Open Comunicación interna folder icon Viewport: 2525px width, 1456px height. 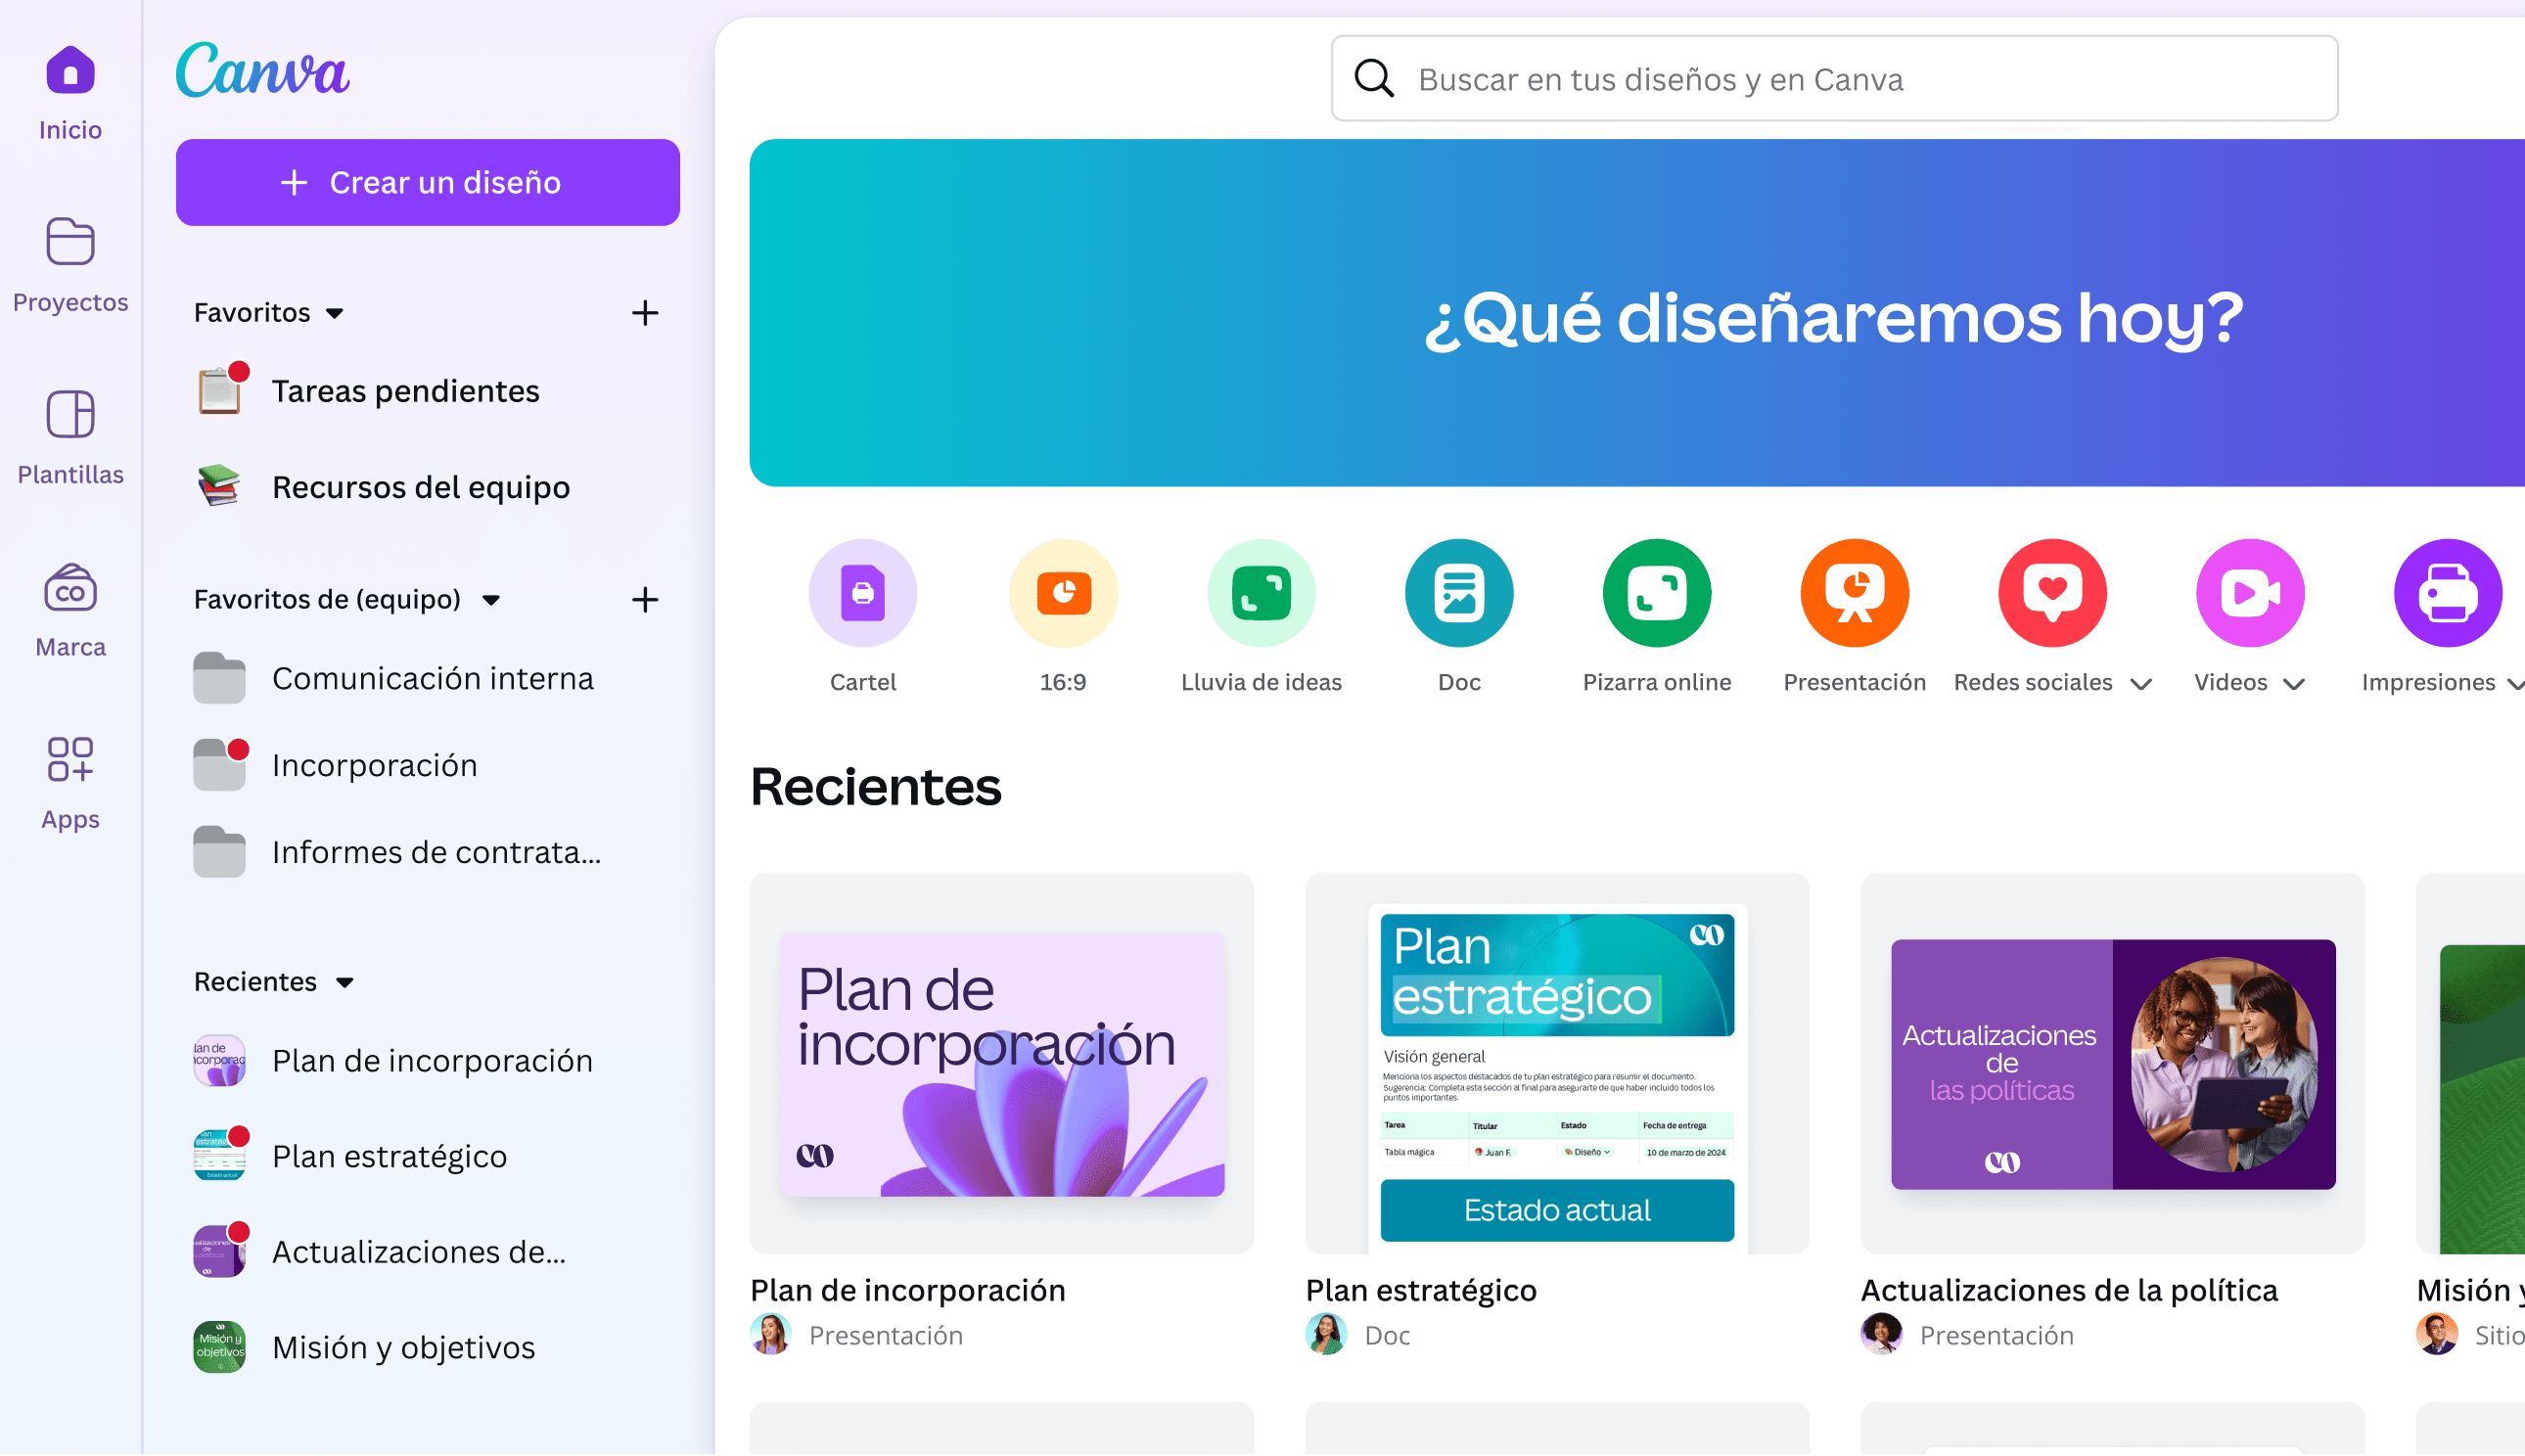tap(219, 678)
